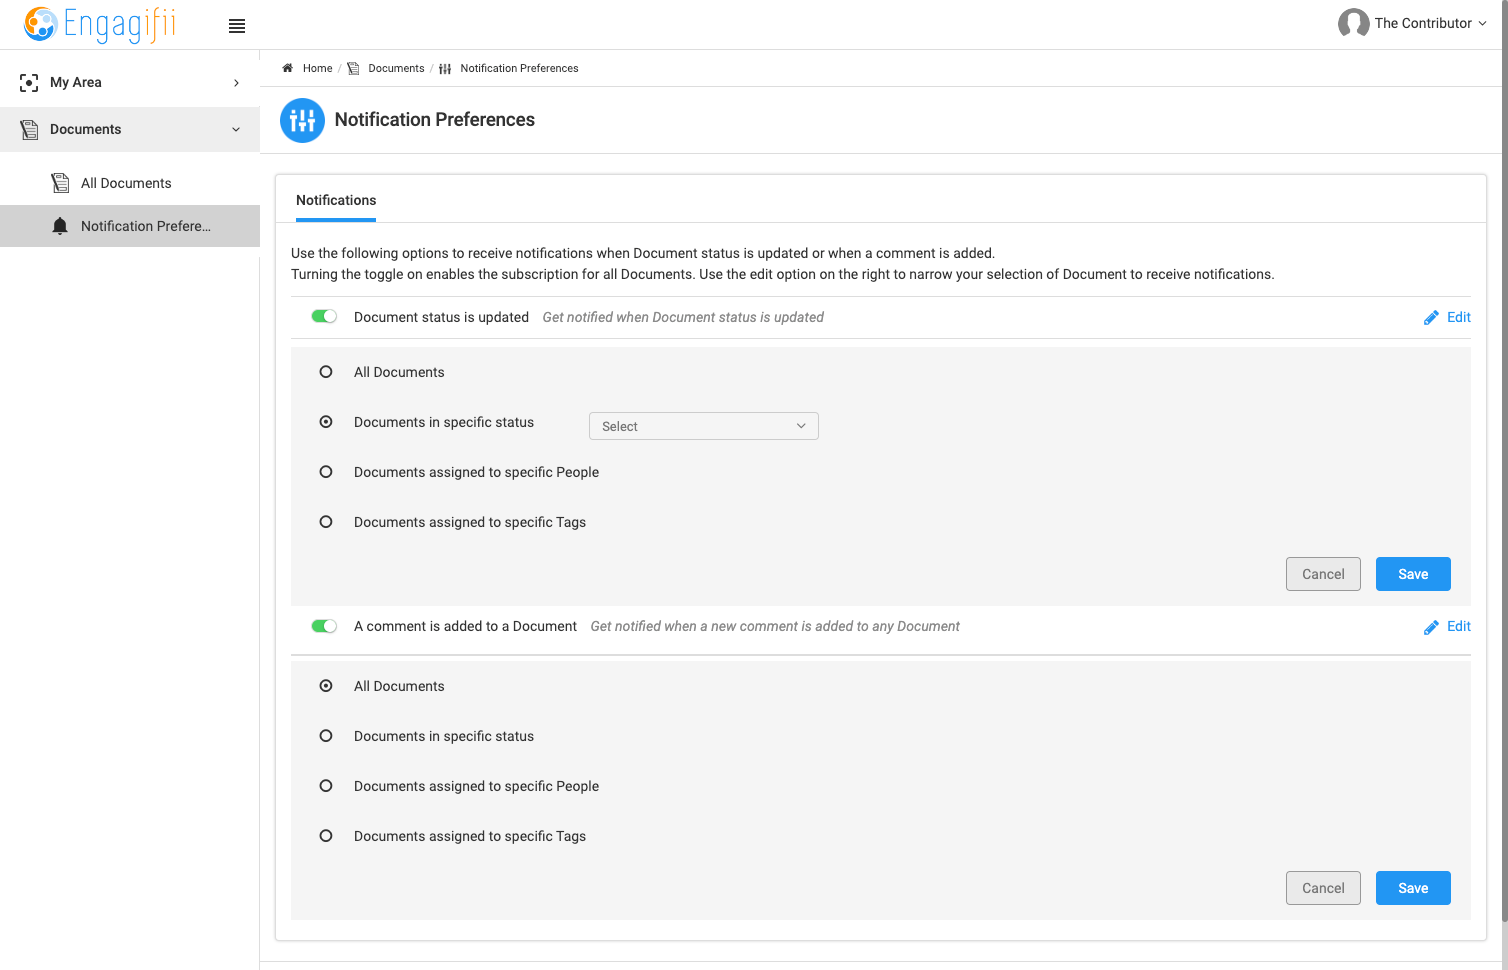Click the pencil icon for comment row
The height and width of the screenshot is (970, 1508).
1431,627
